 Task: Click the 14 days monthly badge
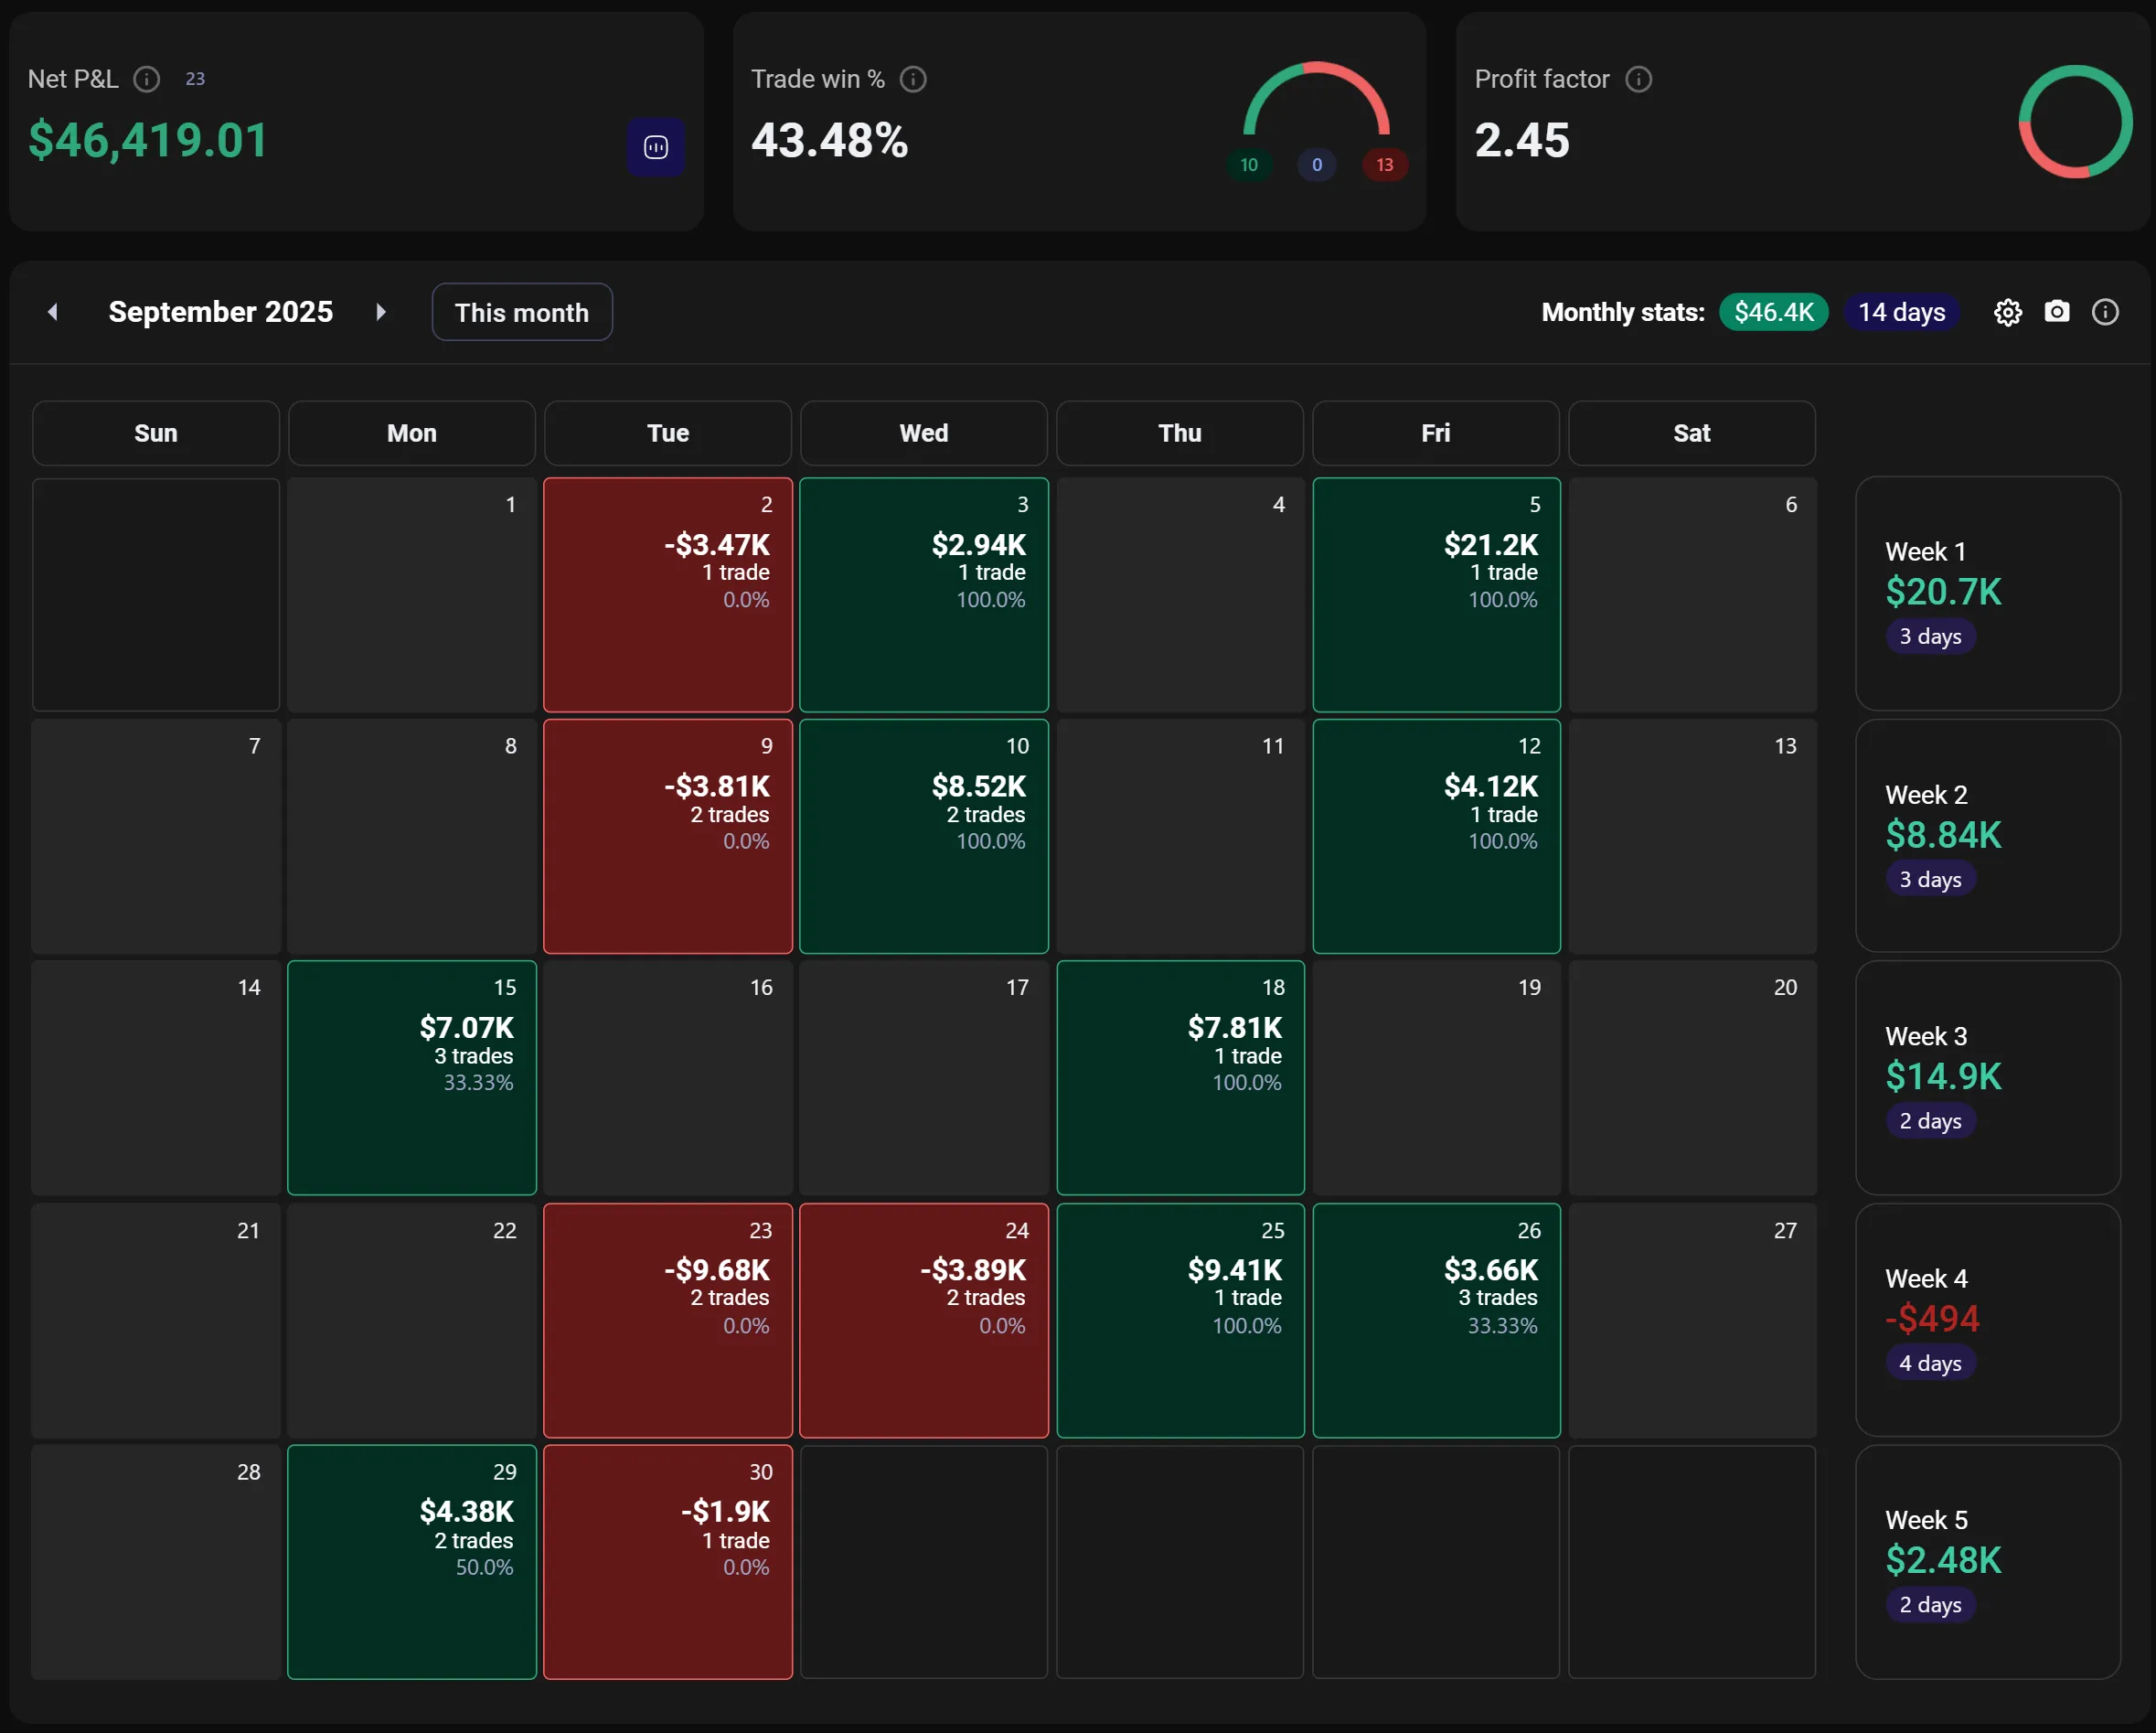1901,312
